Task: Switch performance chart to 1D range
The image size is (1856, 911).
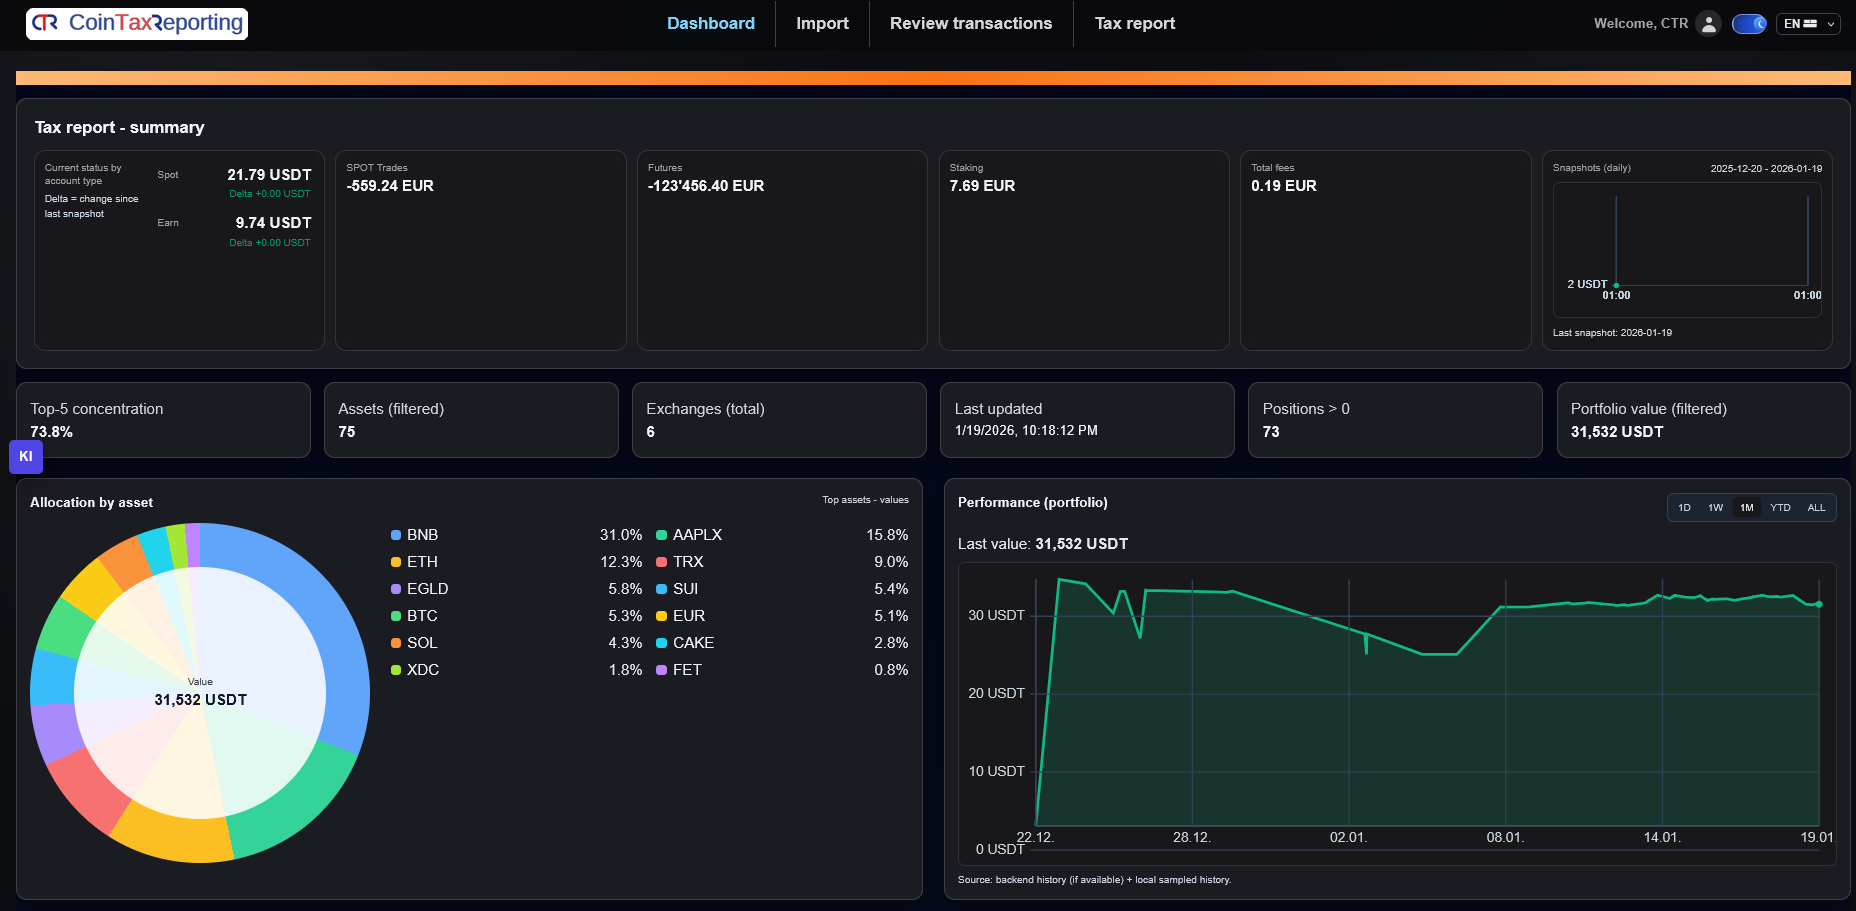Action: 1683,507
